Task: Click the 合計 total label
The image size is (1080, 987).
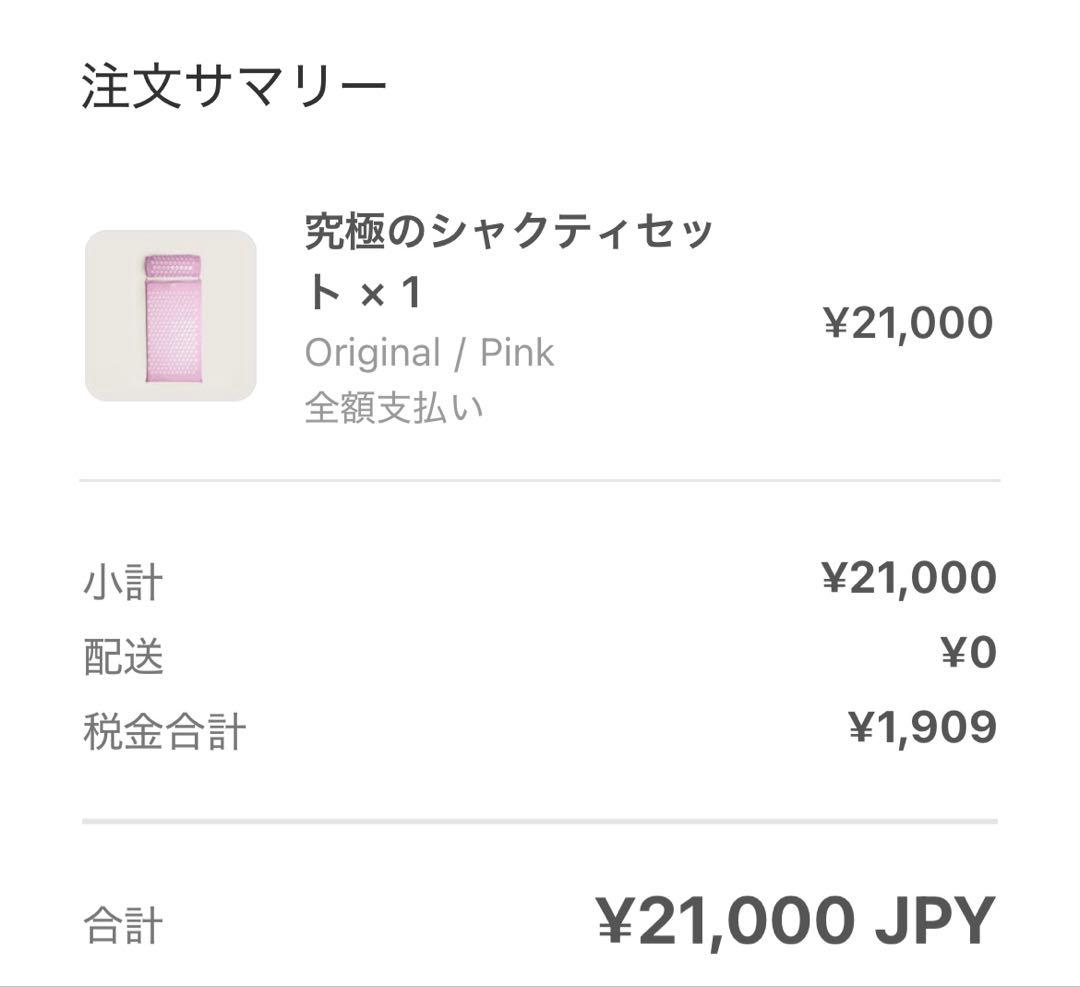Action: tap(122, 925)
